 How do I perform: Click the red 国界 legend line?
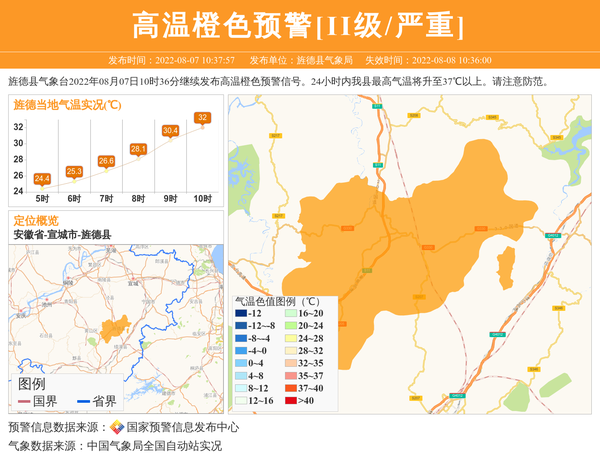[24, 401]
